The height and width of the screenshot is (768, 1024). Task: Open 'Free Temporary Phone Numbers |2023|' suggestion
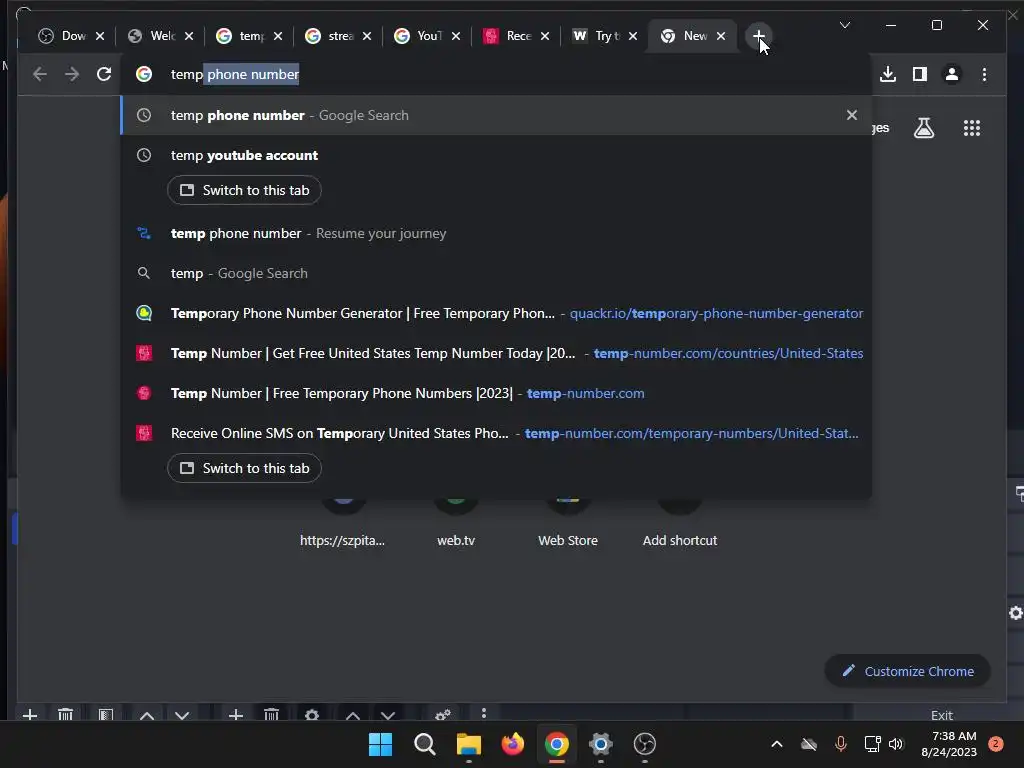[496, 393]
